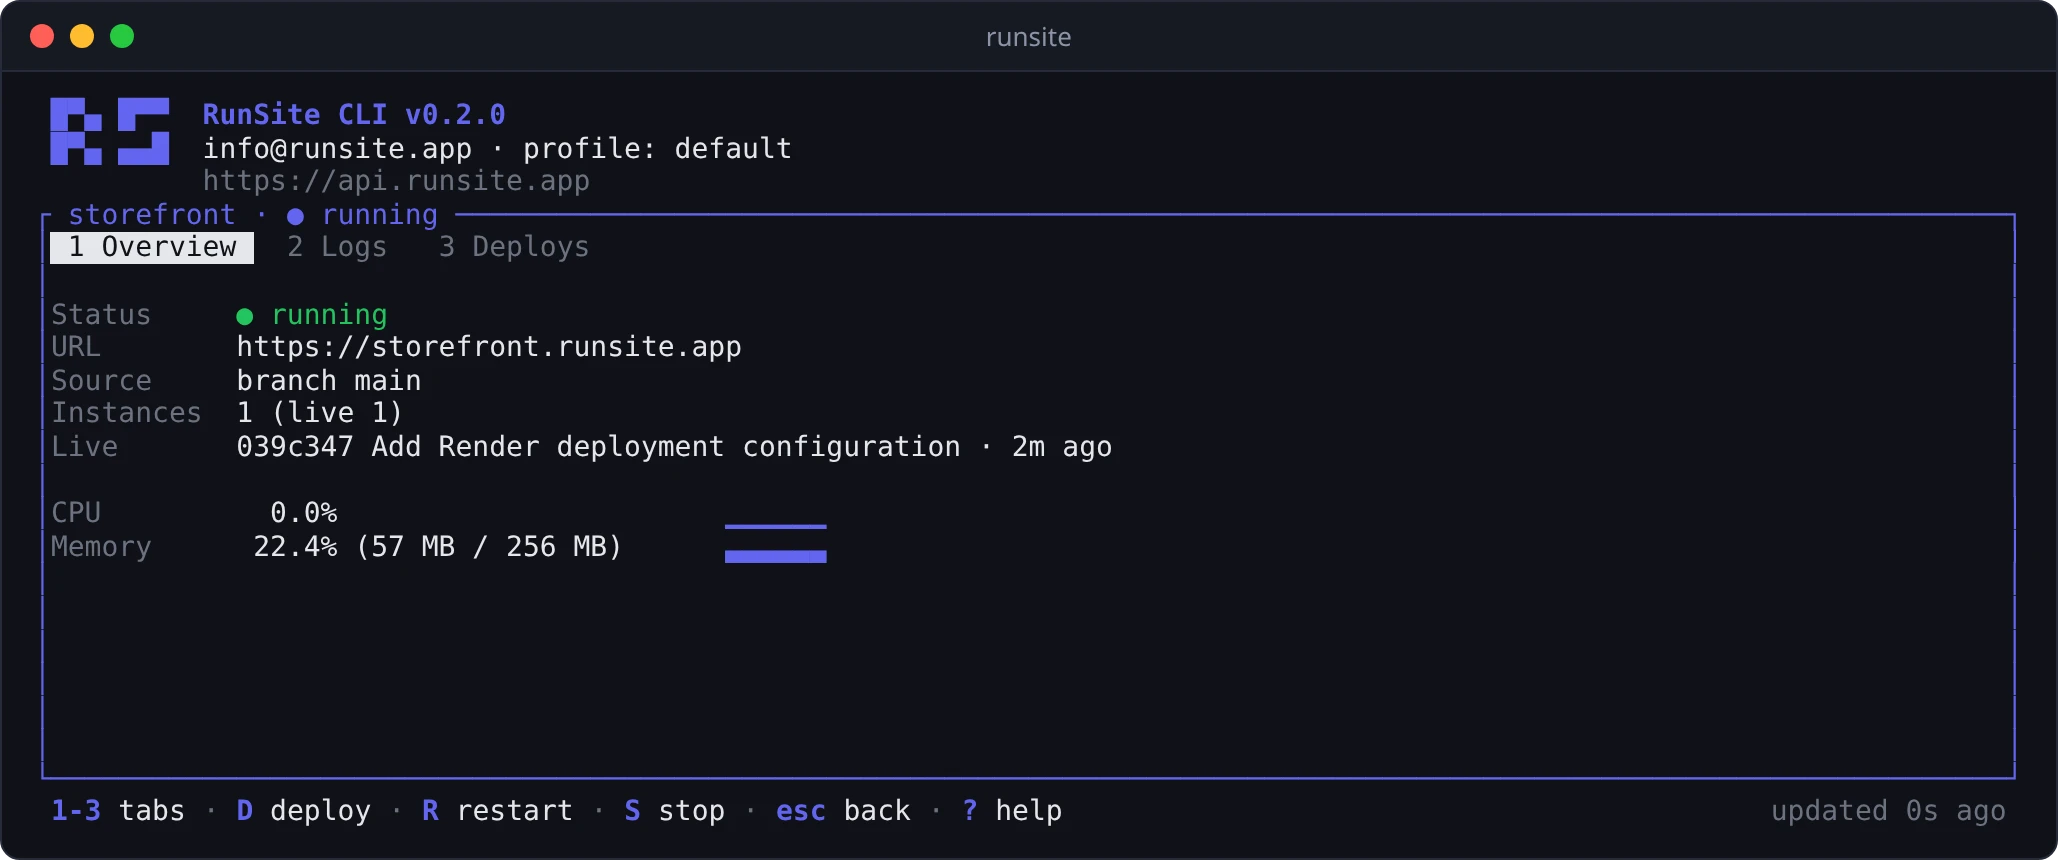The height and width of the screenshot is (862, 2058).
Task: Click the RunSite CLI v0.2.0 title
Action: pyautogui.click(x=354, y=115)
